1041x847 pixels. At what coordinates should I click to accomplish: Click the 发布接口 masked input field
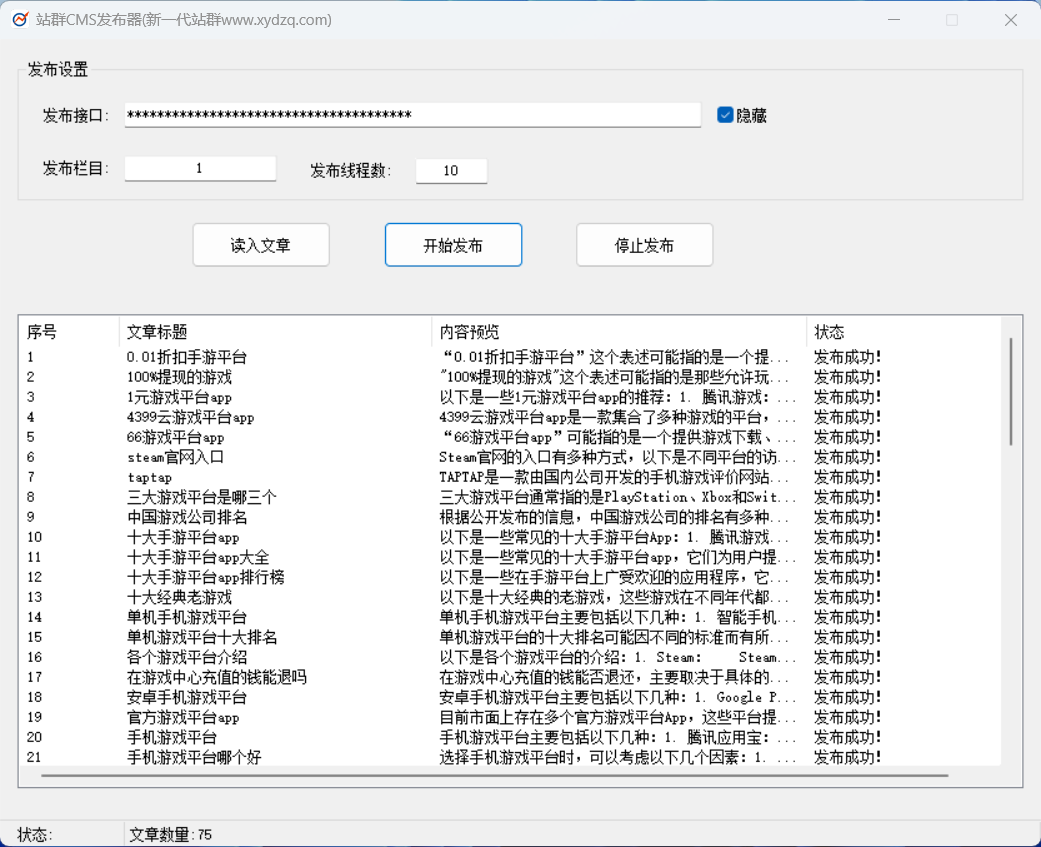pos(412,116)
